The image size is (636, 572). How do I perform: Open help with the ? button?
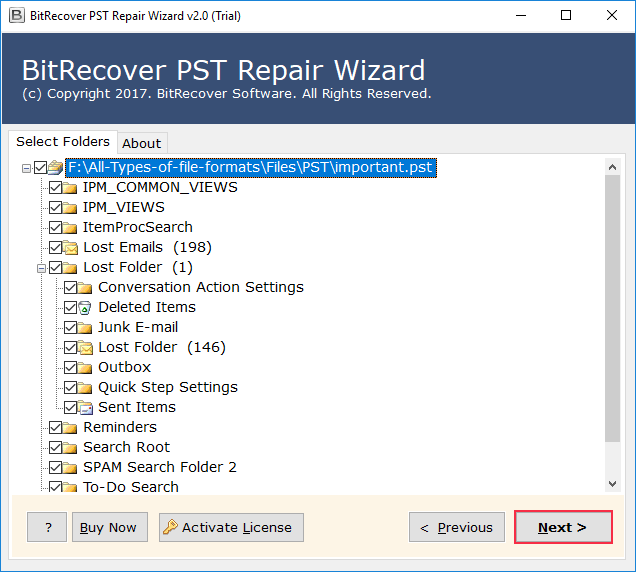(x=47, y=527)
